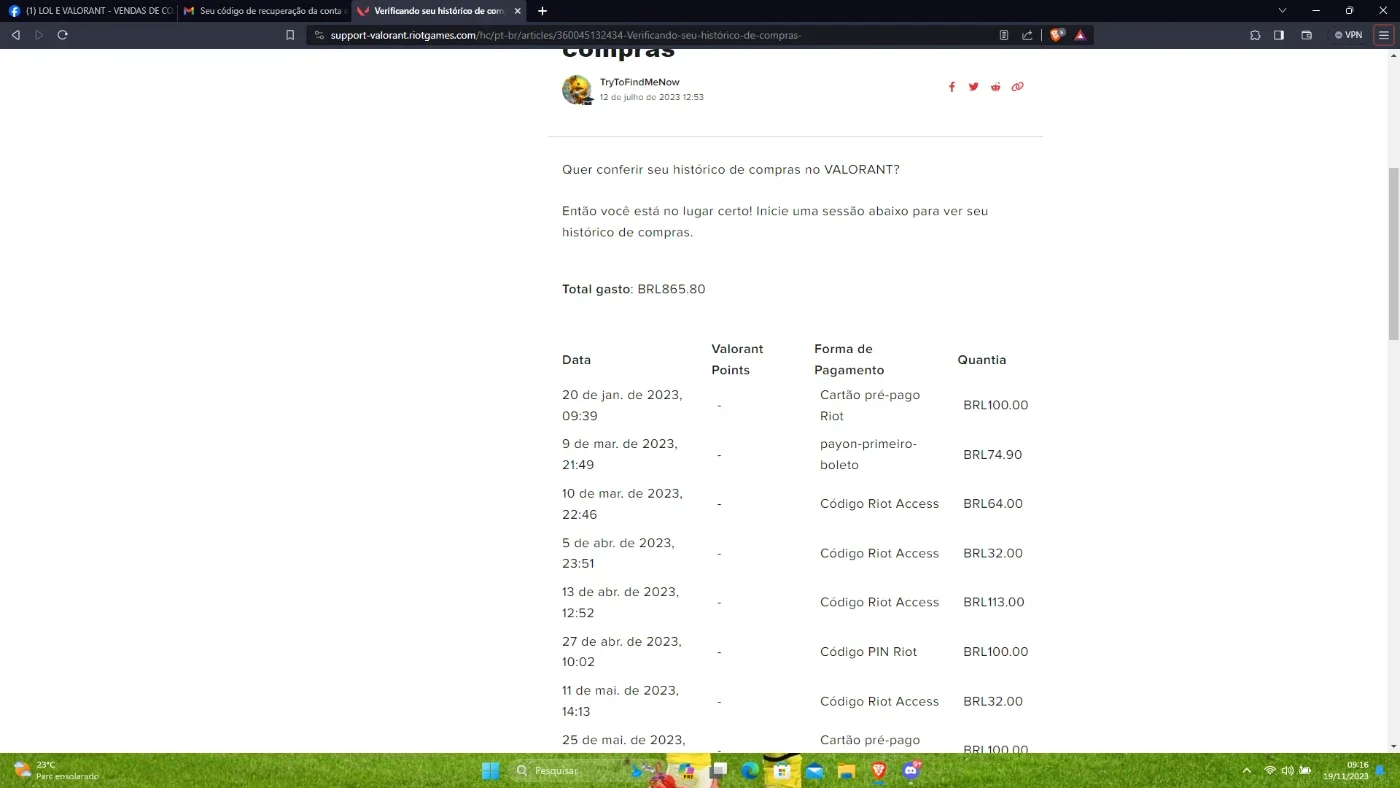Open the volume speaker tray icon
This screenshot has height=788, width=1400.
[1287, 771]
